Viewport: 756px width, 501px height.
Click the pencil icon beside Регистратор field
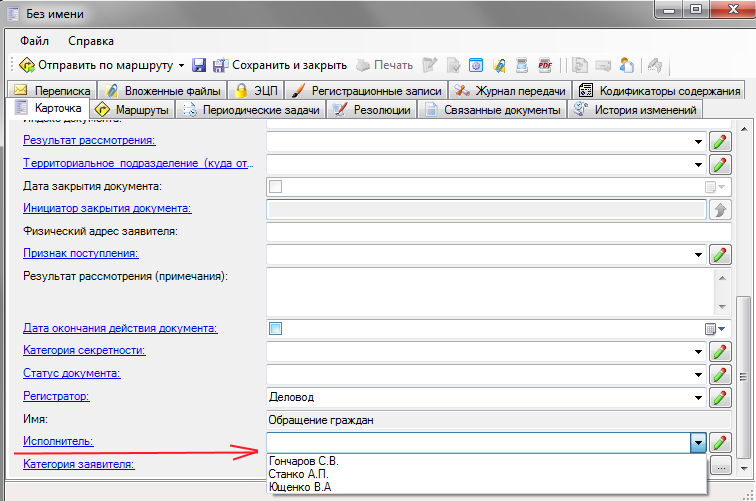(x=720, y=397)
